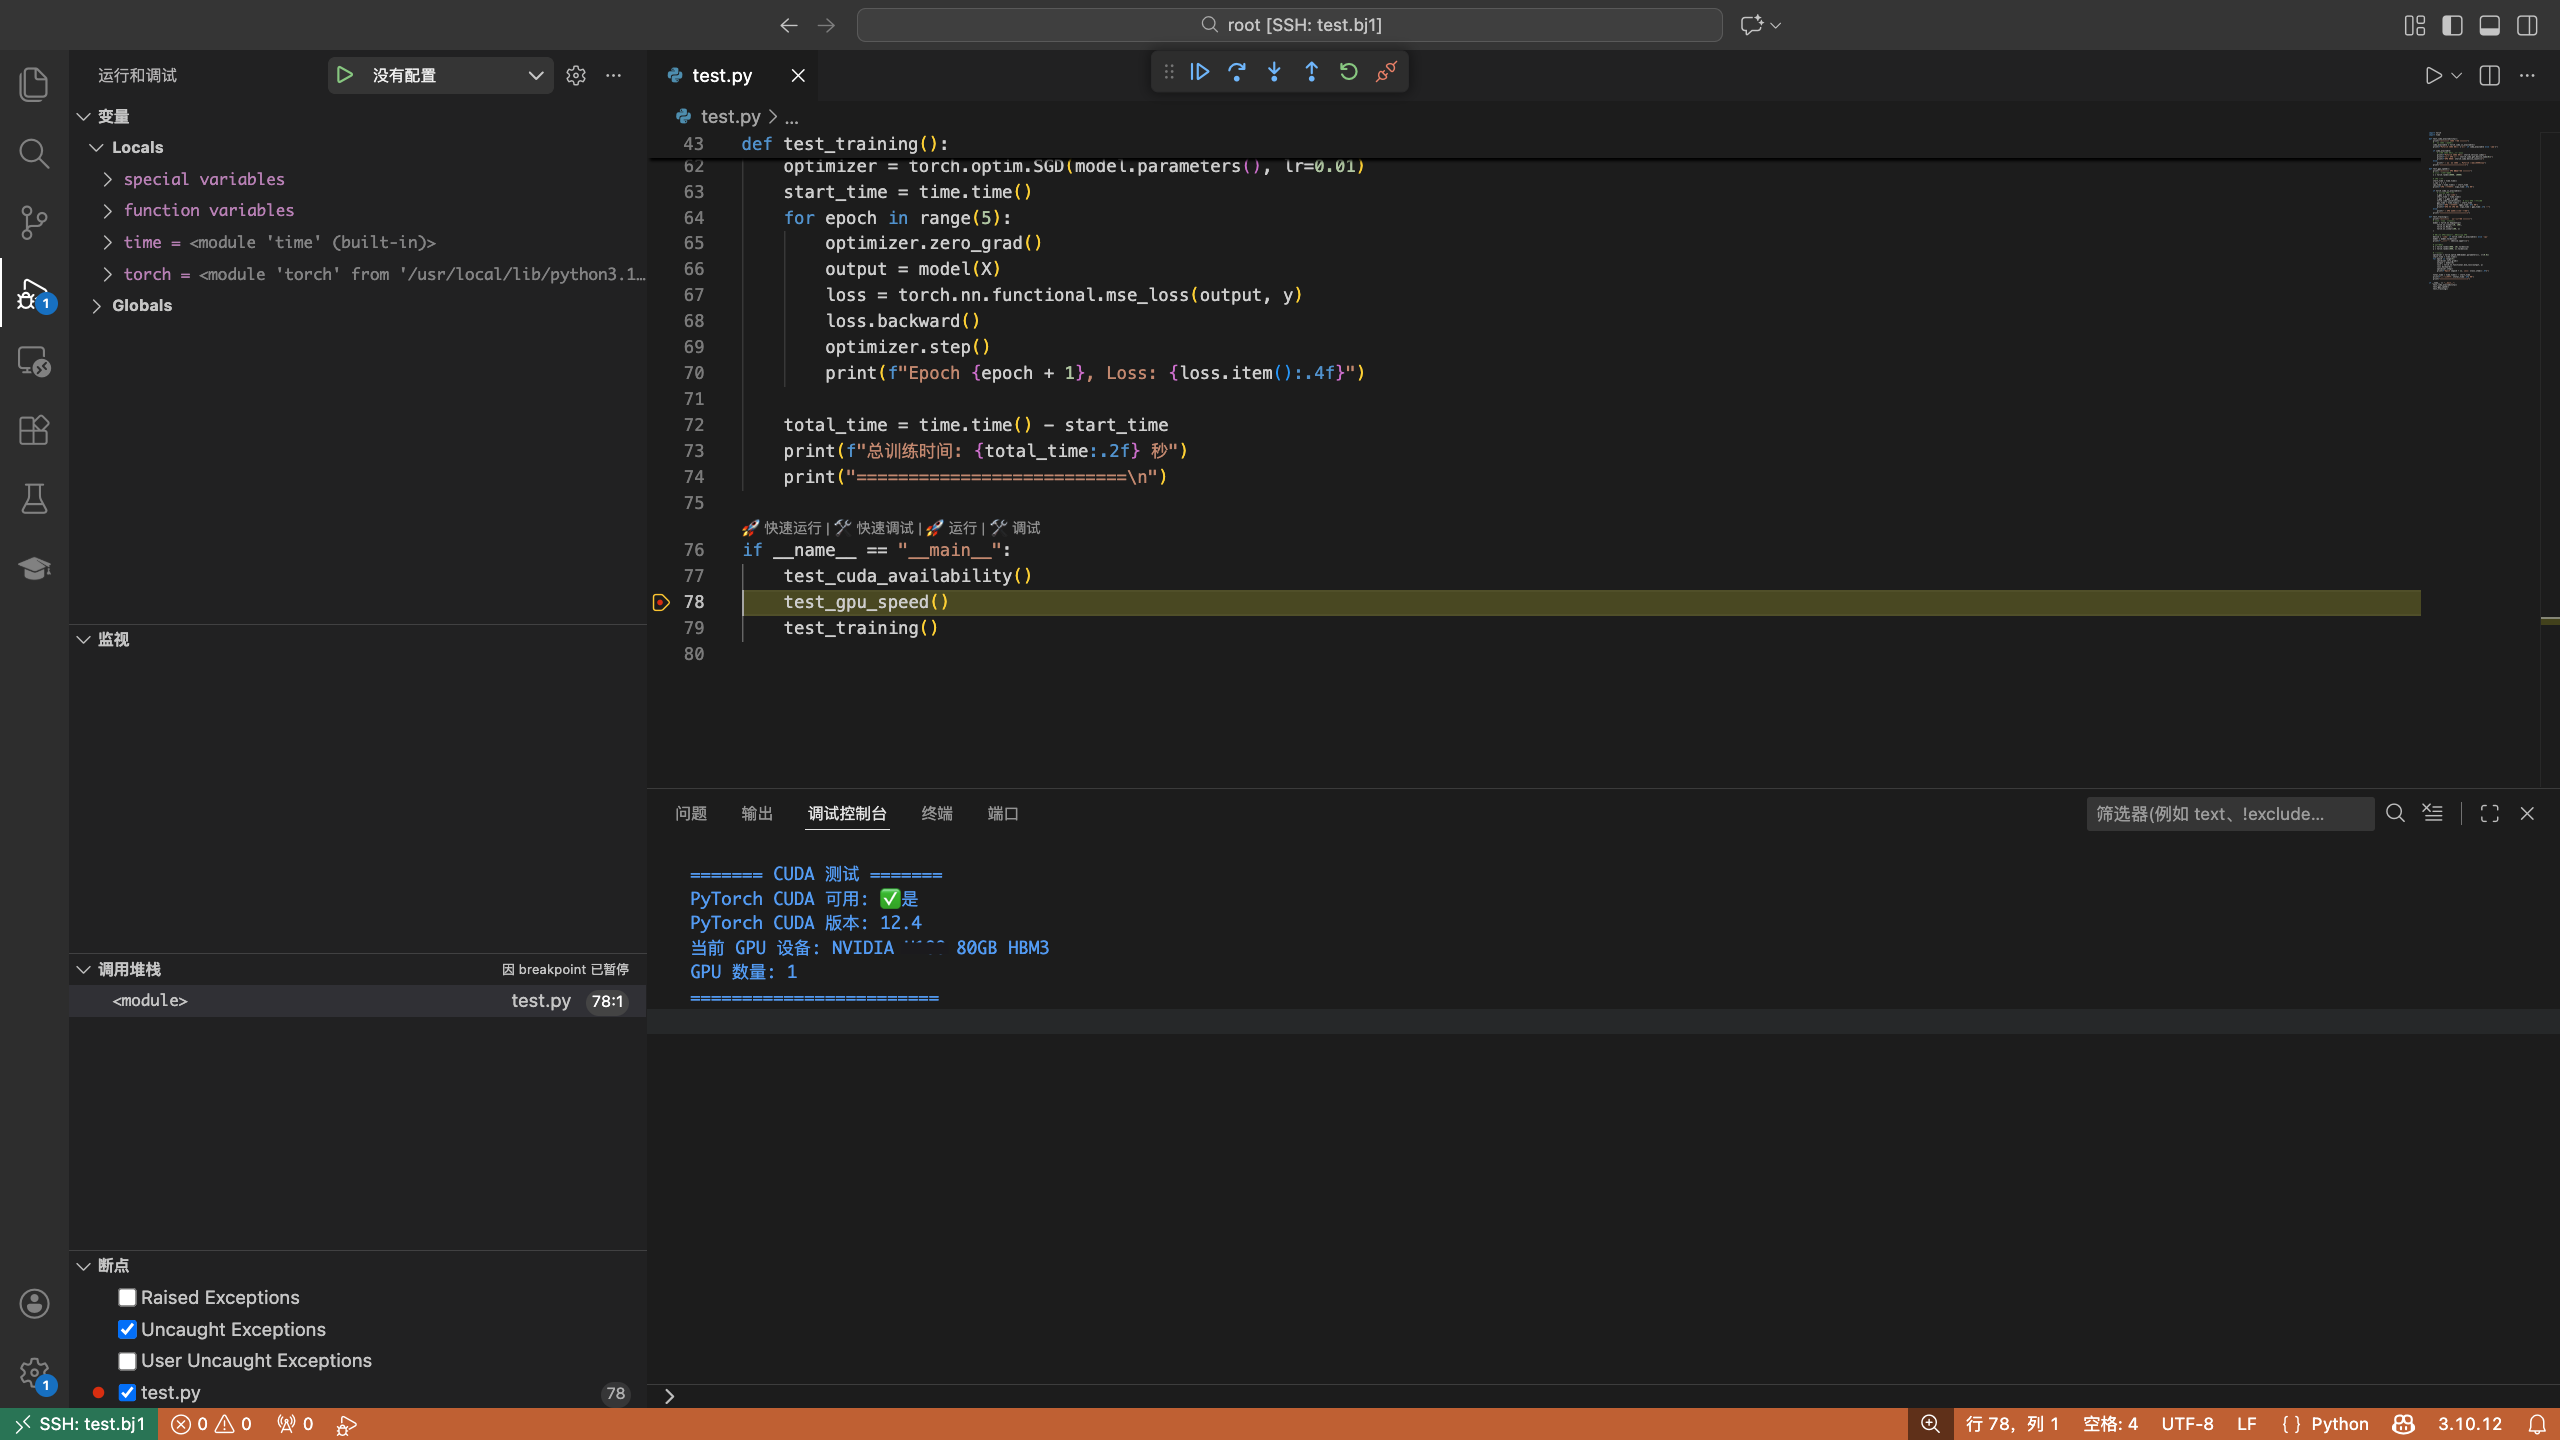Screen dimensions: 2560x1440
Task: Open the Search panel icon
Action: (x=33, y=153)
